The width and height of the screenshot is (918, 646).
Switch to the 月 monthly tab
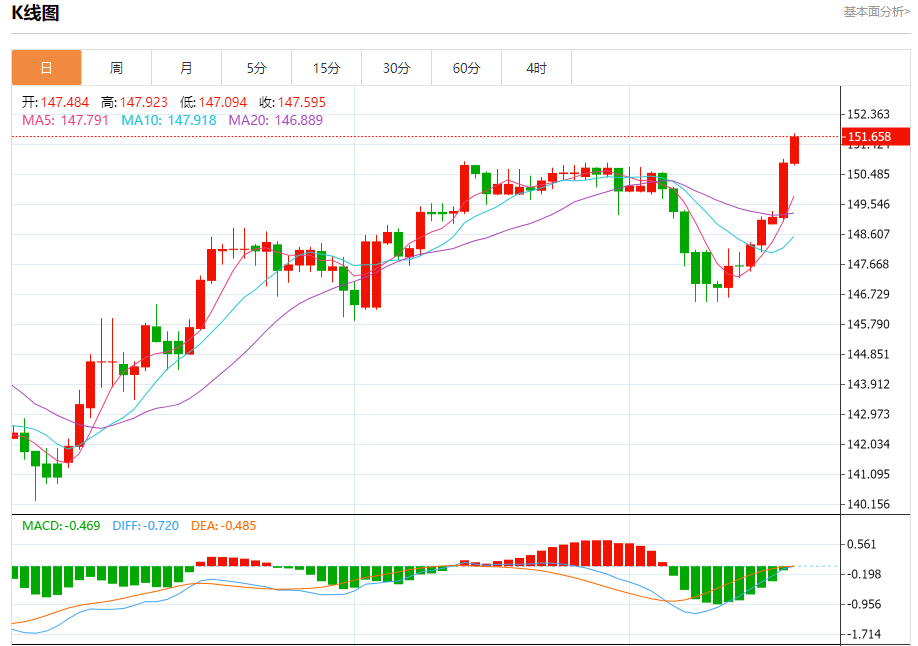(186, 68)
